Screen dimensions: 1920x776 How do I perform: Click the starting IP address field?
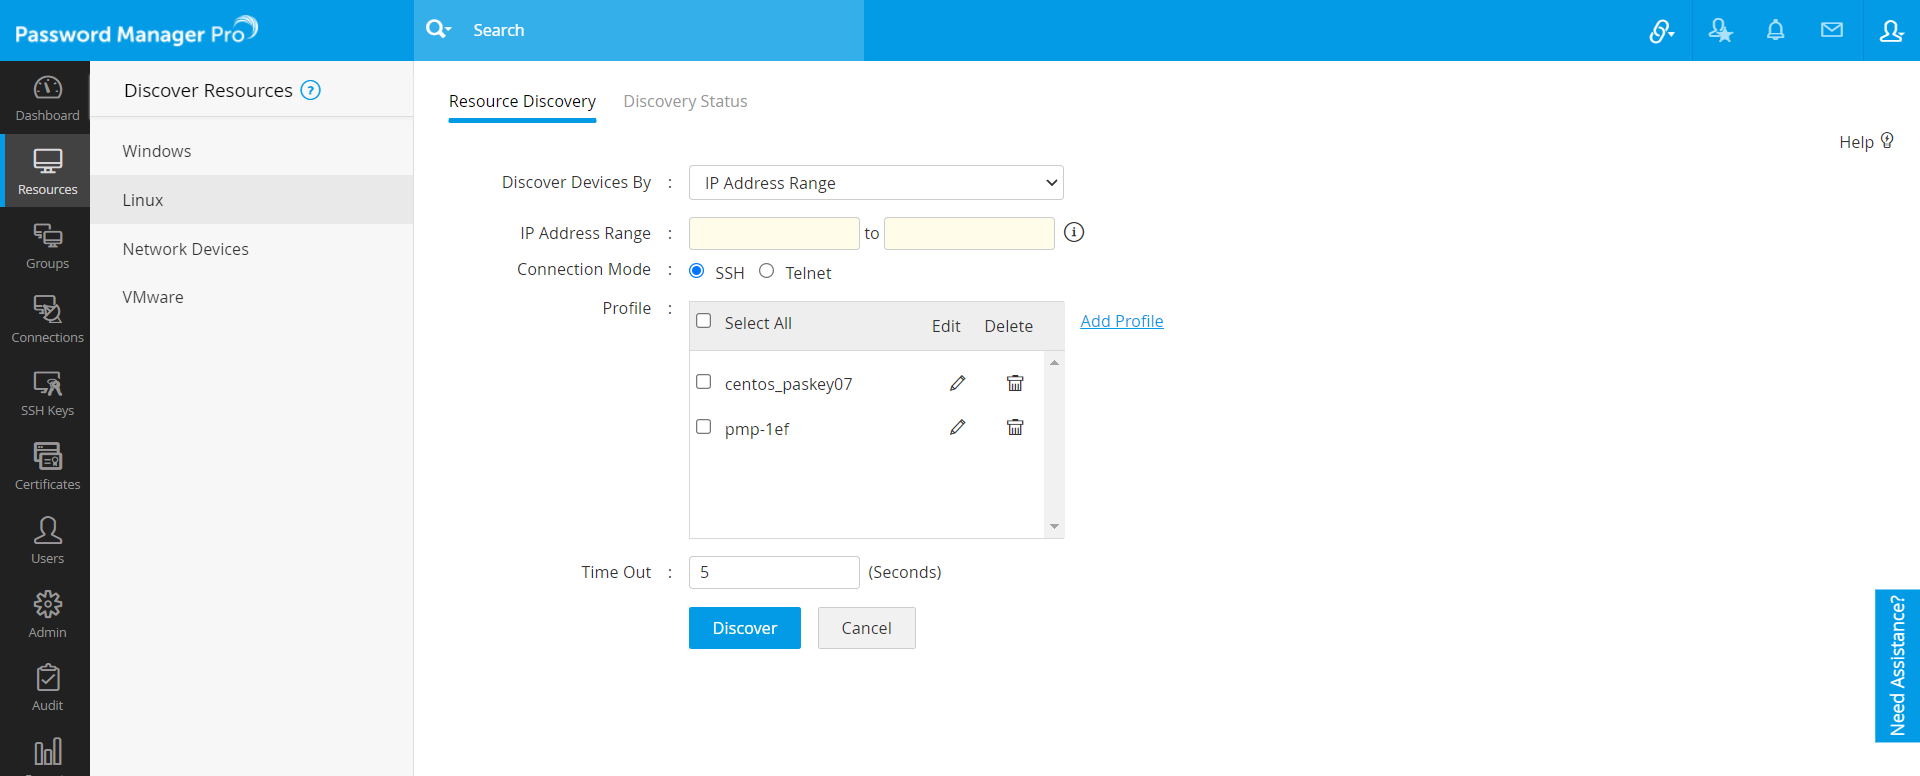(x=774, y=233)
